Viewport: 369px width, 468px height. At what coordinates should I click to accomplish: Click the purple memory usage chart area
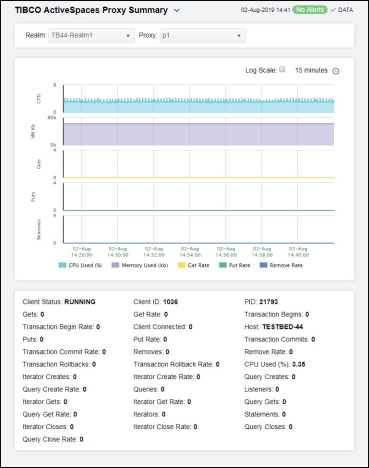pos(199,134)
